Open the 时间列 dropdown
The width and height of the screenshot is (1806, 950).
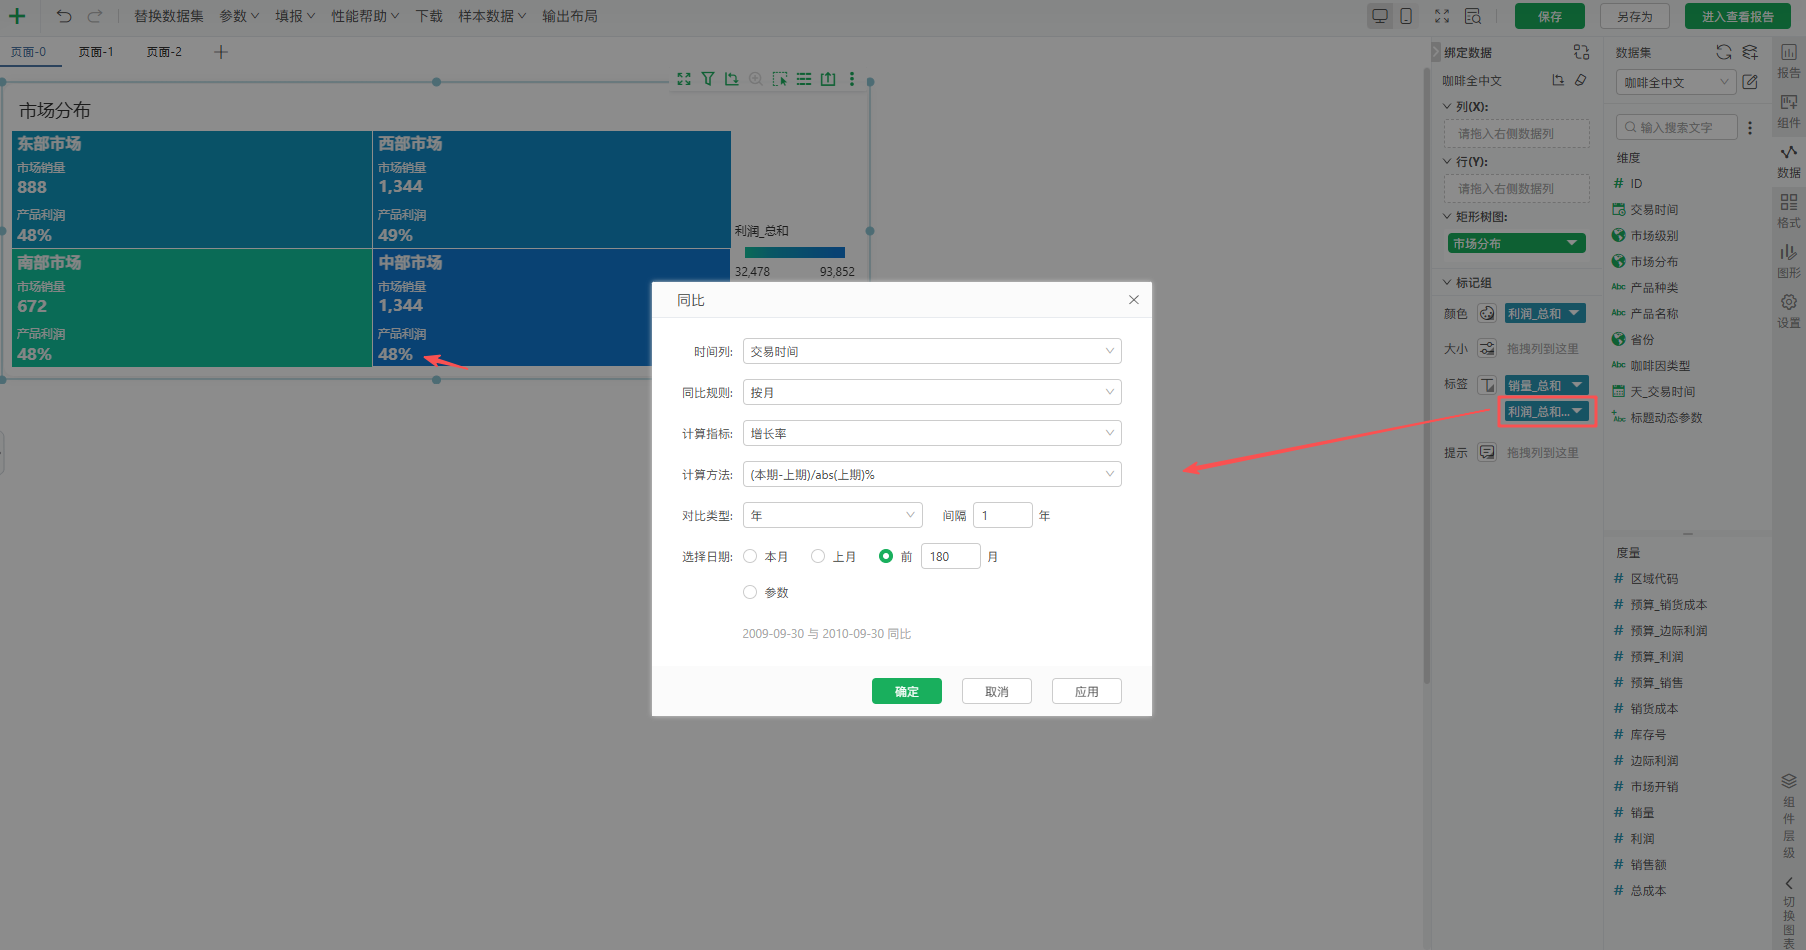pos(931,352)
